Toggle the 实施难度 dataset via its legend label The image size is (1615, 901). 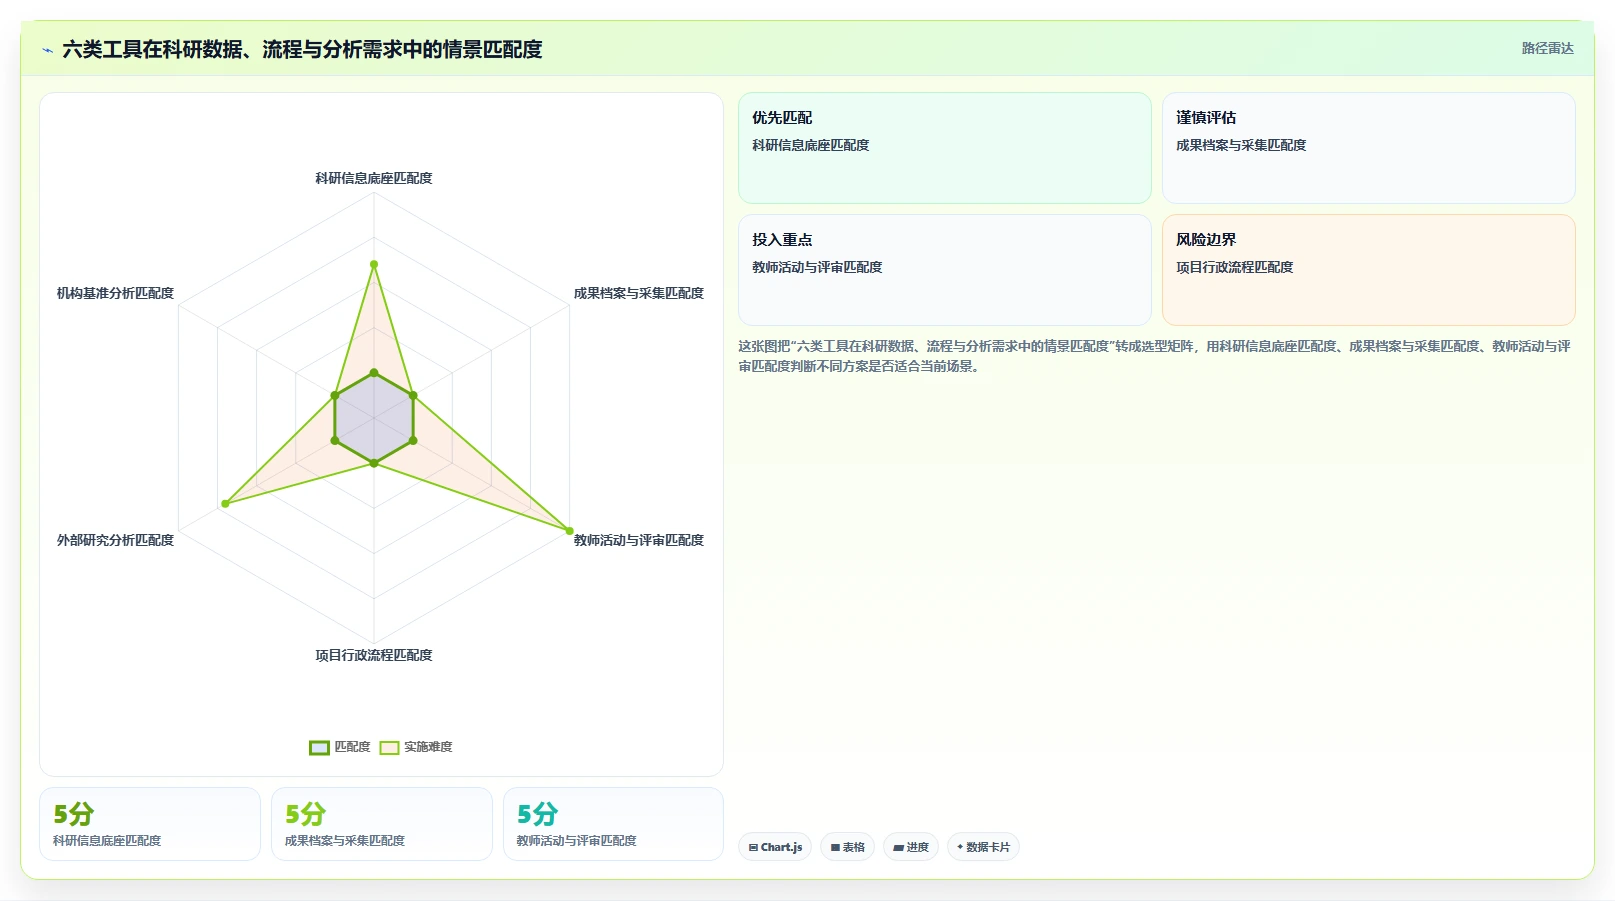(x=428, y=747)
